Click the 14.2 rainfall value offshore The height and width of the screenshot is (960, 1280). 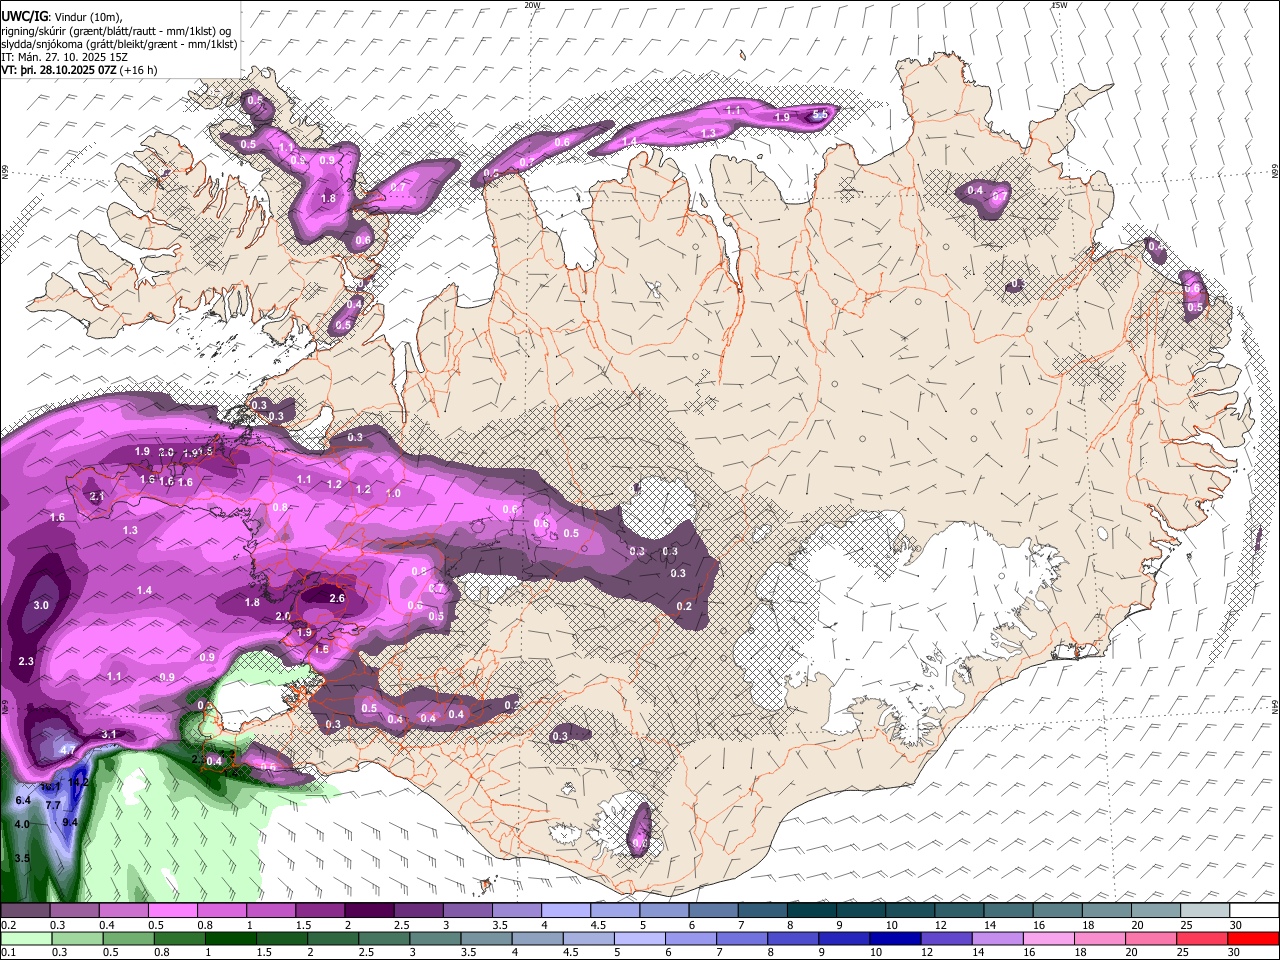coord(78,783)
